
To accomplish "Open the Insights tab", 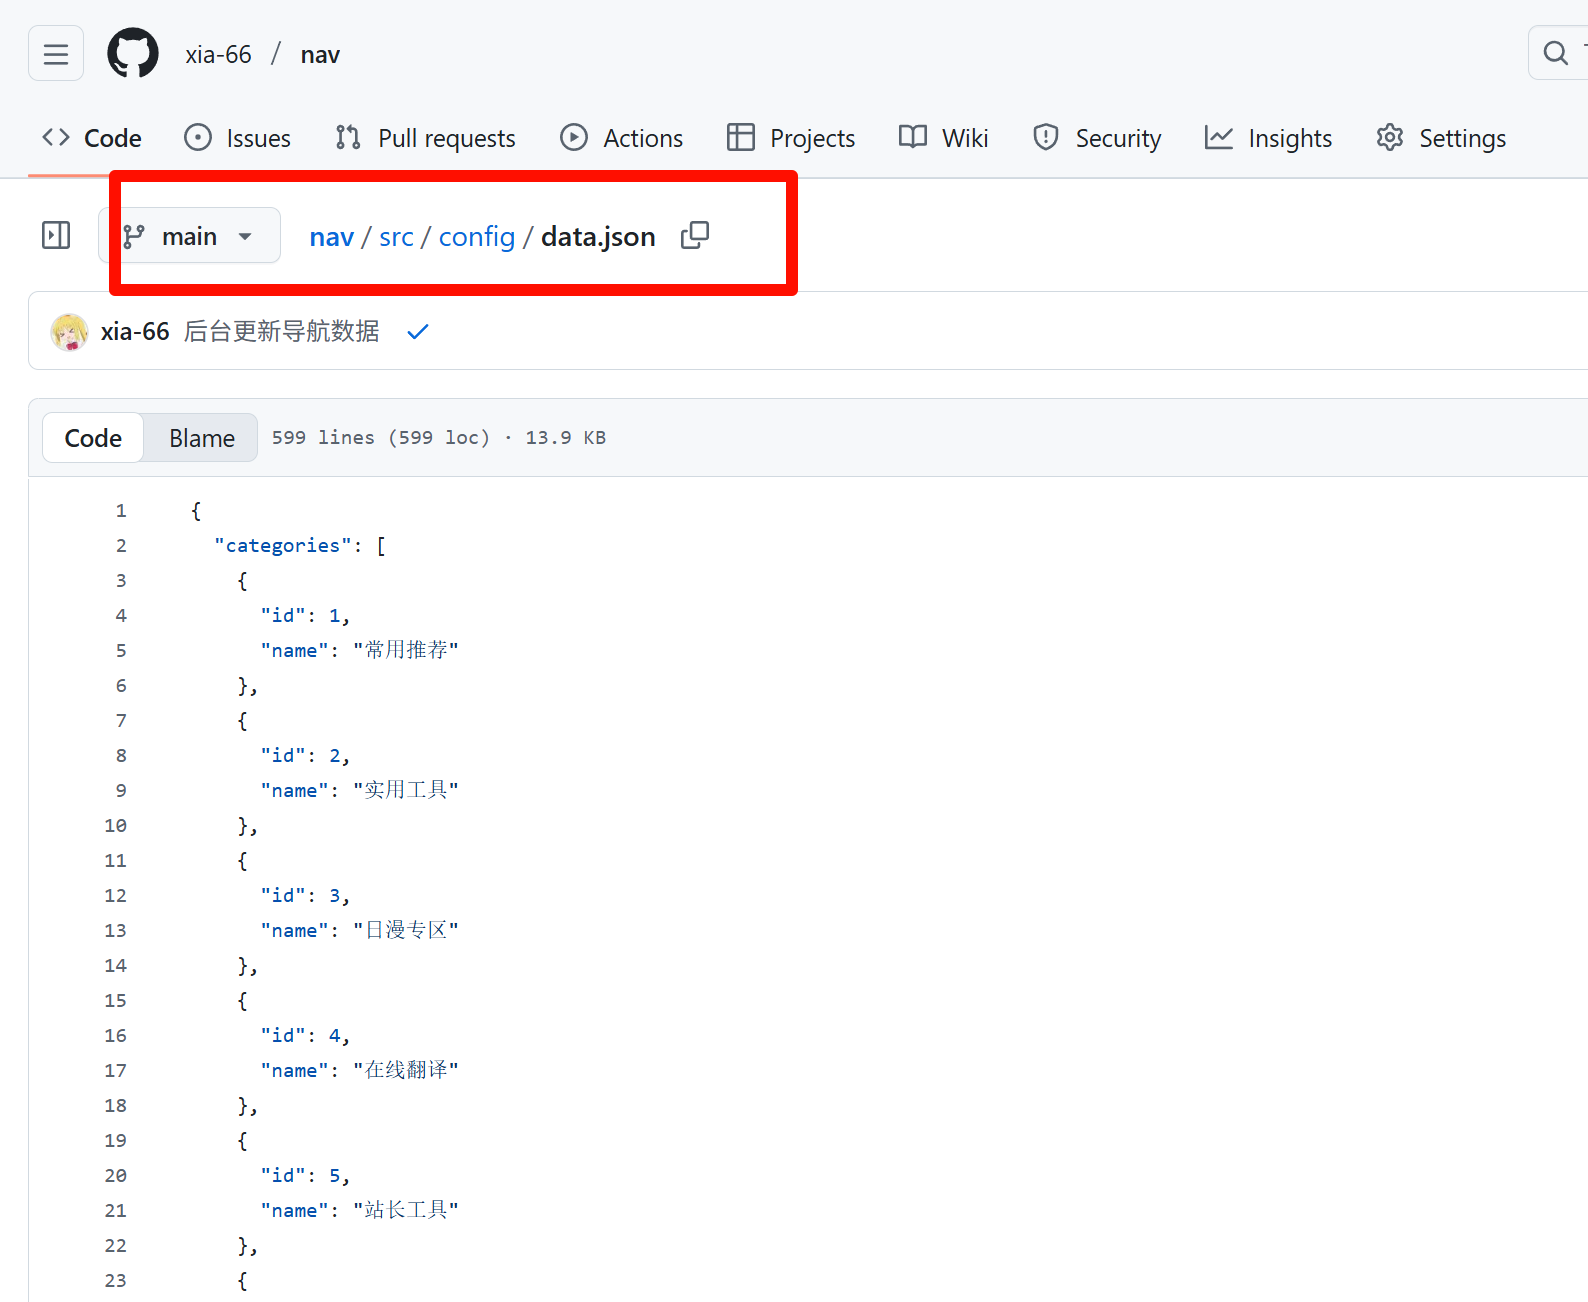I will 1269,138.
